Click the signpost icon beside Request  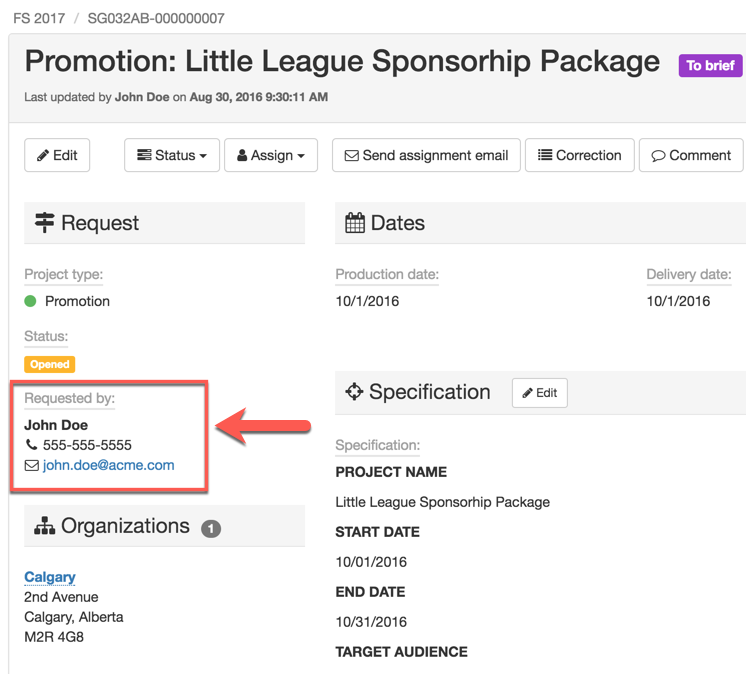(x=44, y=223)
